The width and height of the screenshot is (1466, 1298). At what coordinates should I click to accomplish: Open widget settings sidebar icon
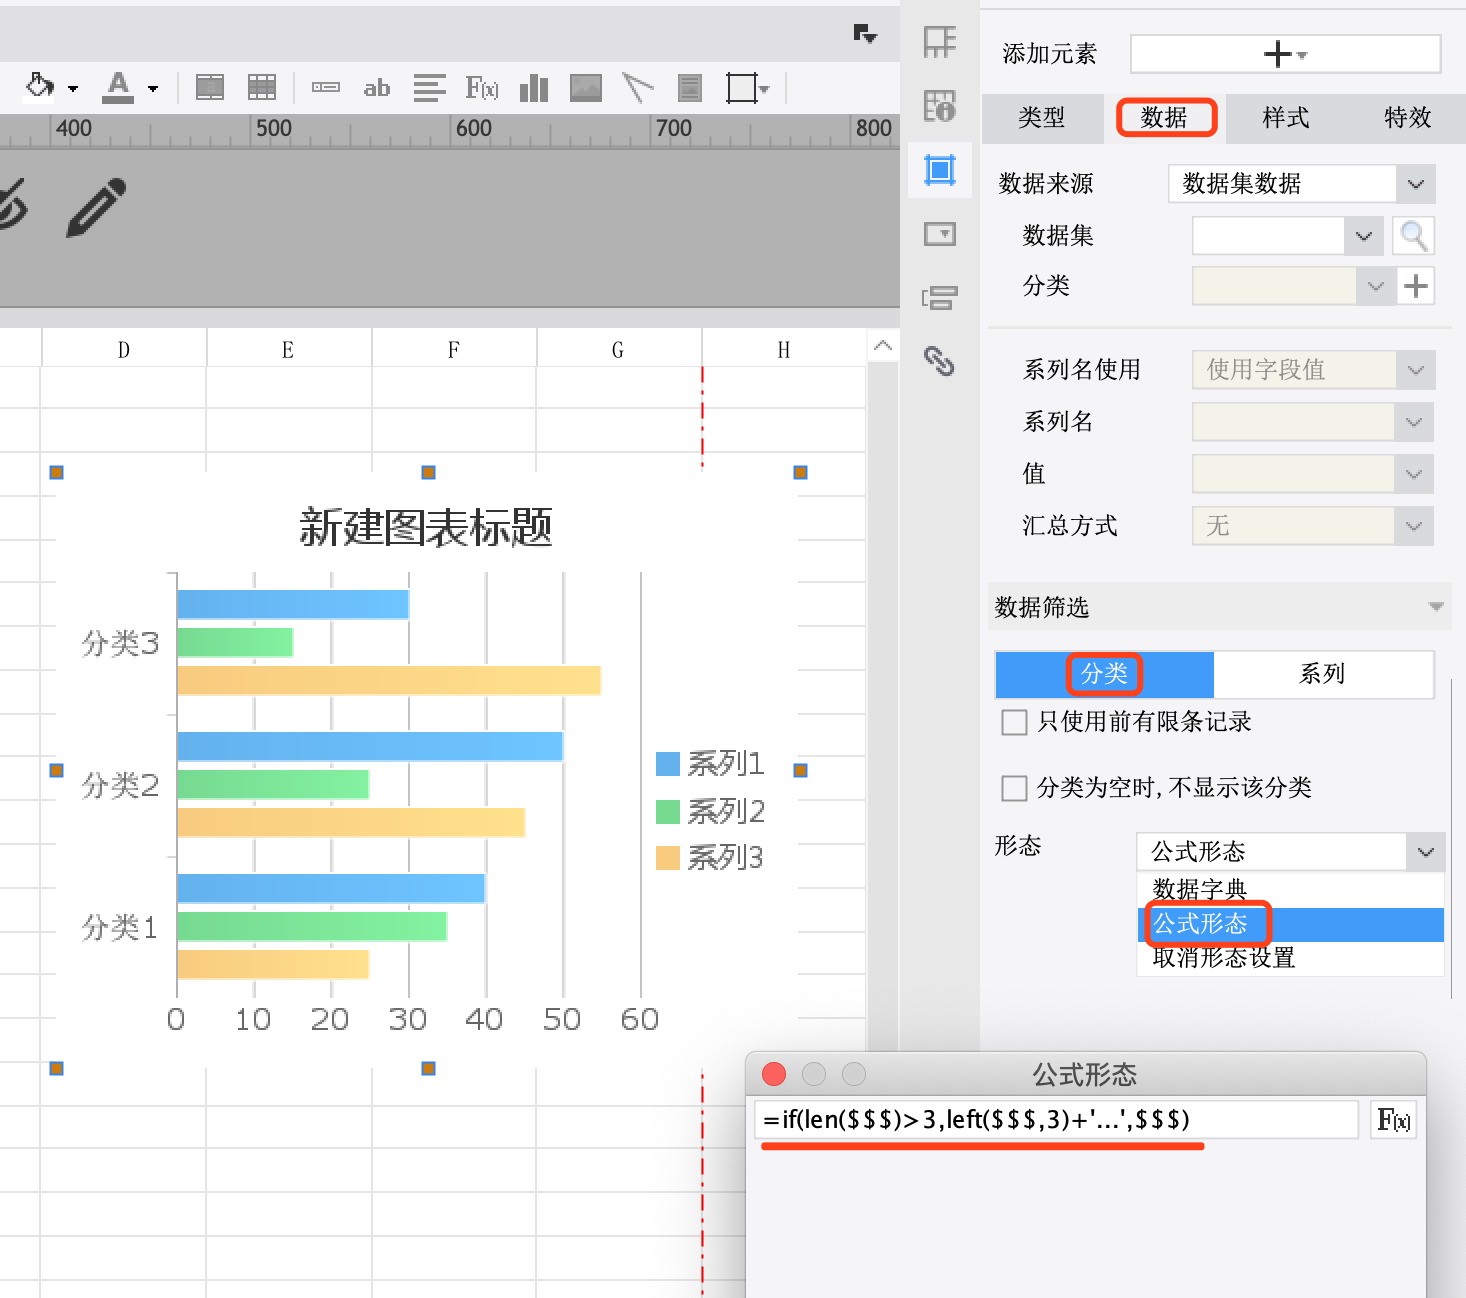point(940,234)
